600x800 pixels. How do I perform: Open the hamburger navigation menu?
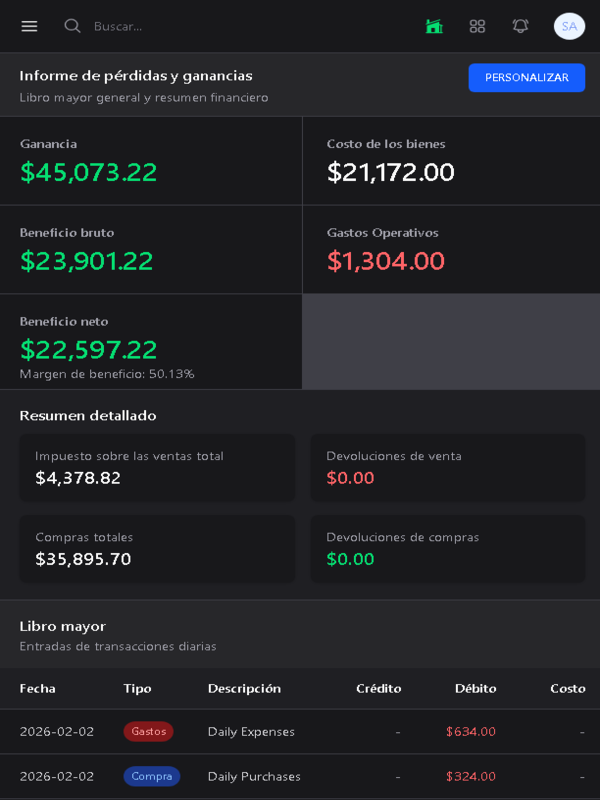coord(29,26)
